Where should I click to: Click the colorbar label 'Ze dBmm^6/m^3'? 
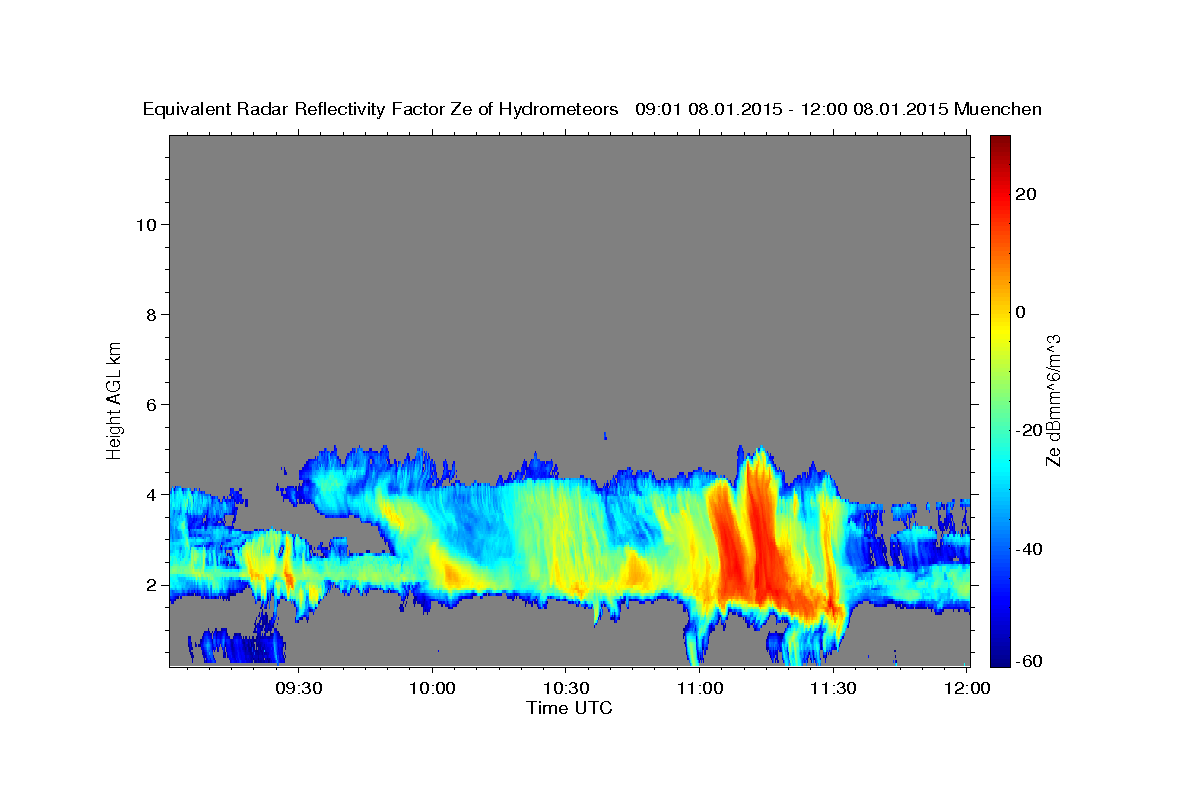point(1053,400)
